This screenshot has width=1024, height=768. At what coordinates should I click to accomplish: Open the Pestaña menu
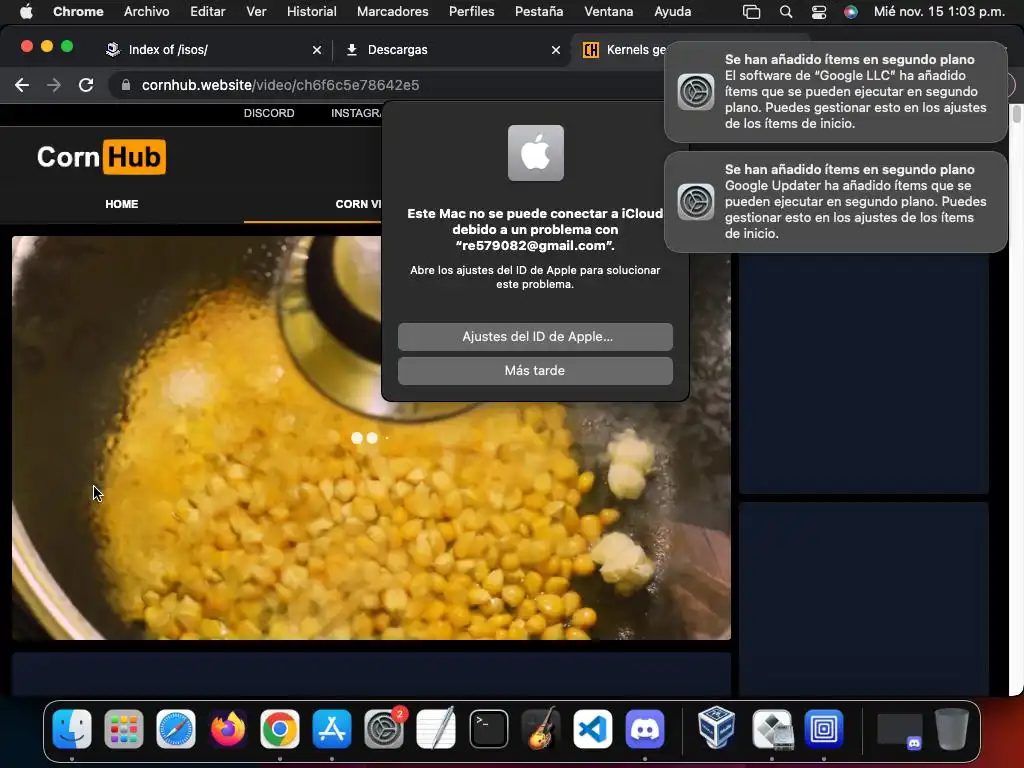pos(539,11)
